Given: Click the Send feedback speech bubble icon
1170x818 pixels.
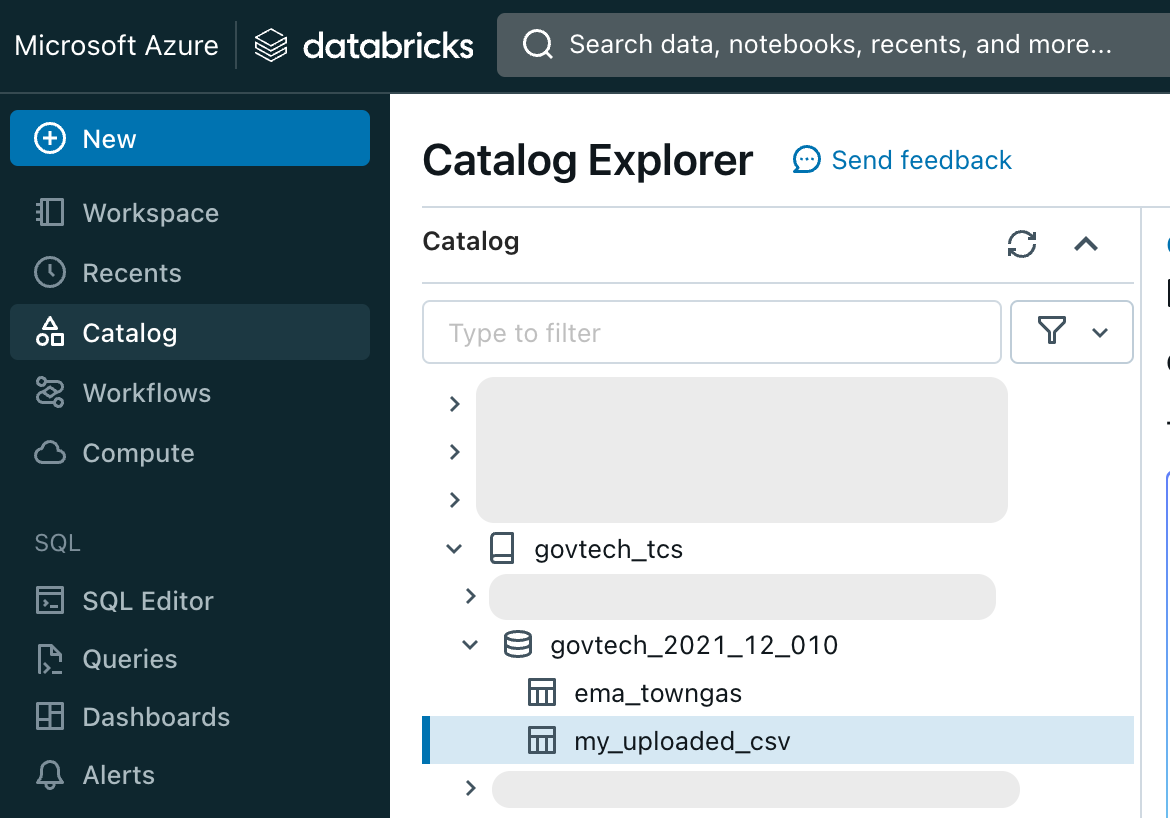Looking at the screenshot, I should click(807, 160).
